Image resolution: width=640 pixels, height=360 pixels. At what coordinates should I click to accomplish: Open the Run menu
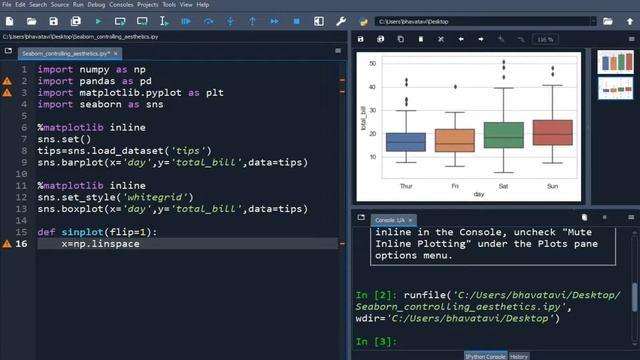78,4
